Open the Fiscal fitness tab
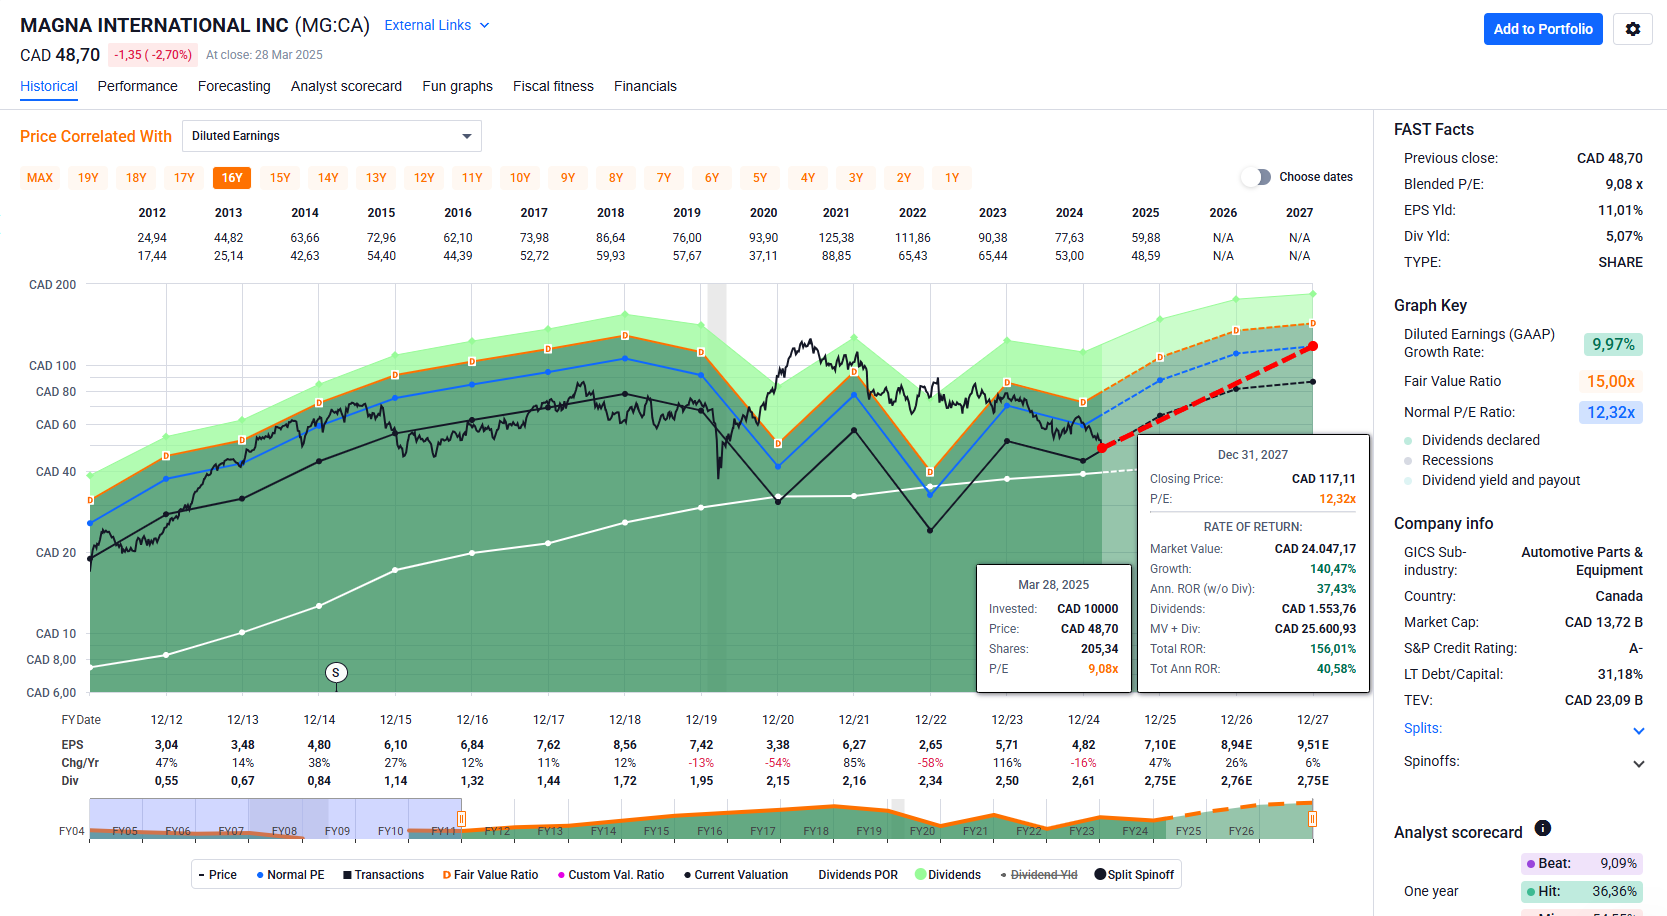1667x916 pixels. tap(553, 86)
